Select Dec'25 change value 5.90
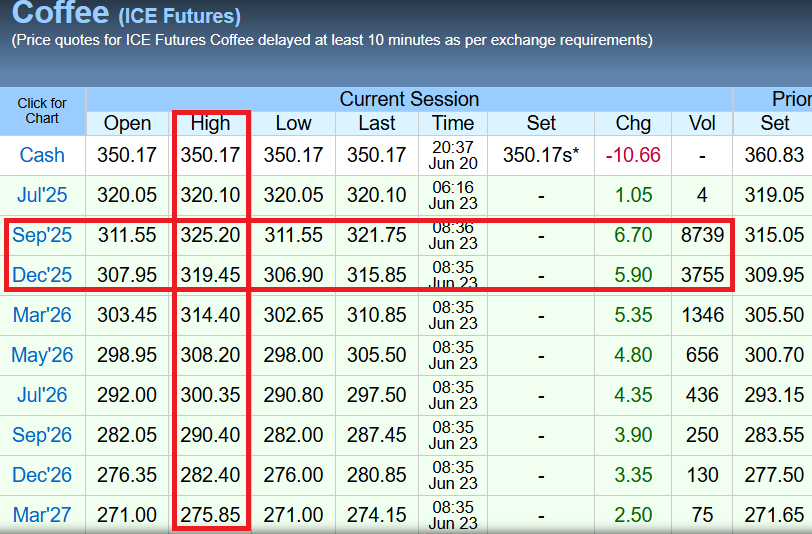This screenshot has height=534, width=812. coord(633,275)
